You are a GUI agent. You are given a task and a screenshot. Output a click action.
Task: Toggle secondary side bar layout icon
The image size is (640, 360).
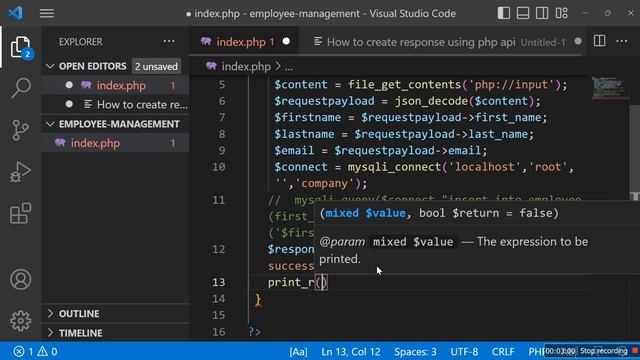[x=542, y=13]
